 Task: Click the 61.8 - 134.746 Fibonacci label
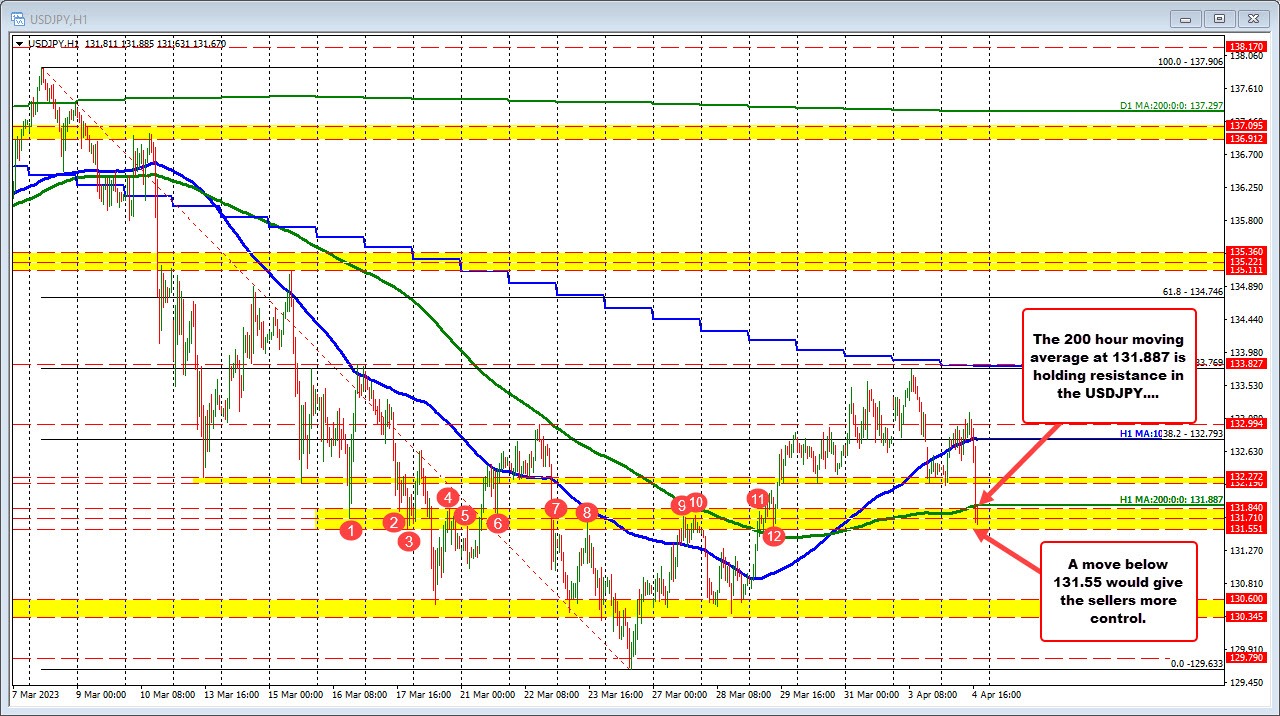click(1193, 291)
